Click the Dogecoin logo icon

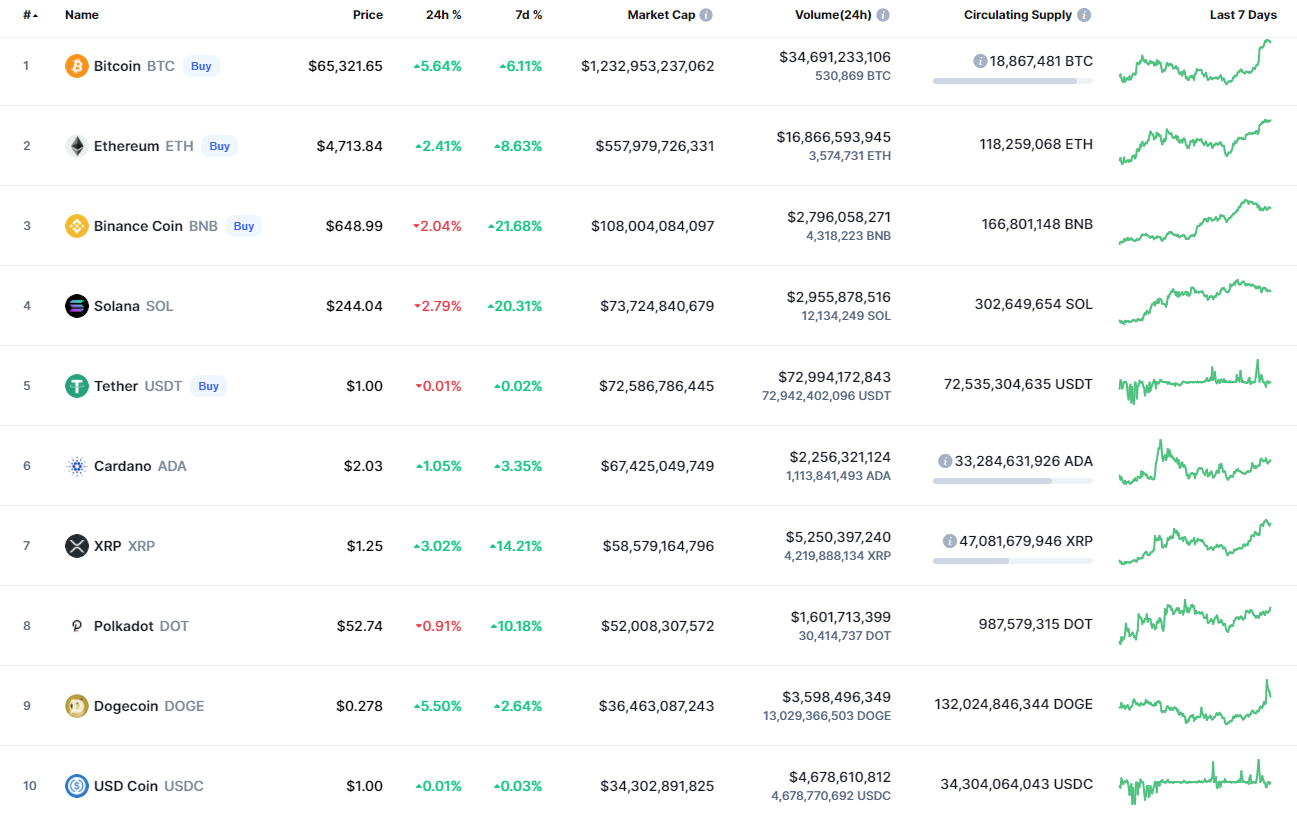77,706
